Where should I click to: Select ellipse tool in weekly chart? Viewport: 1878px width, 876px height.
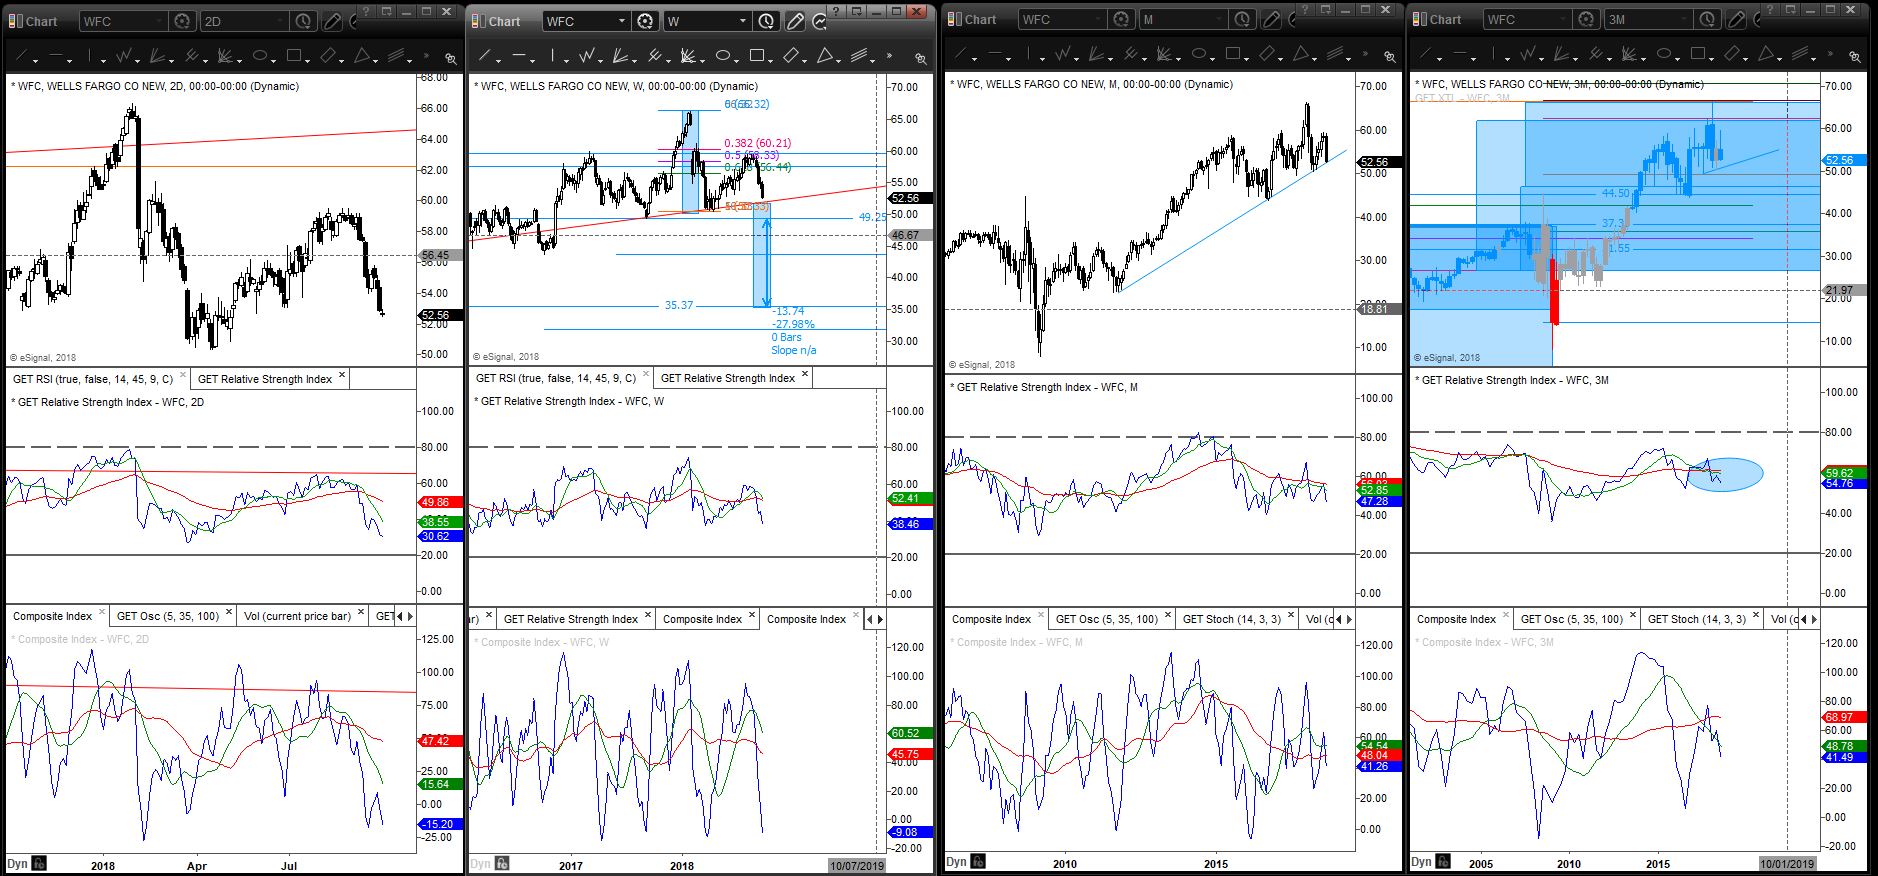(x=724, y=56)
